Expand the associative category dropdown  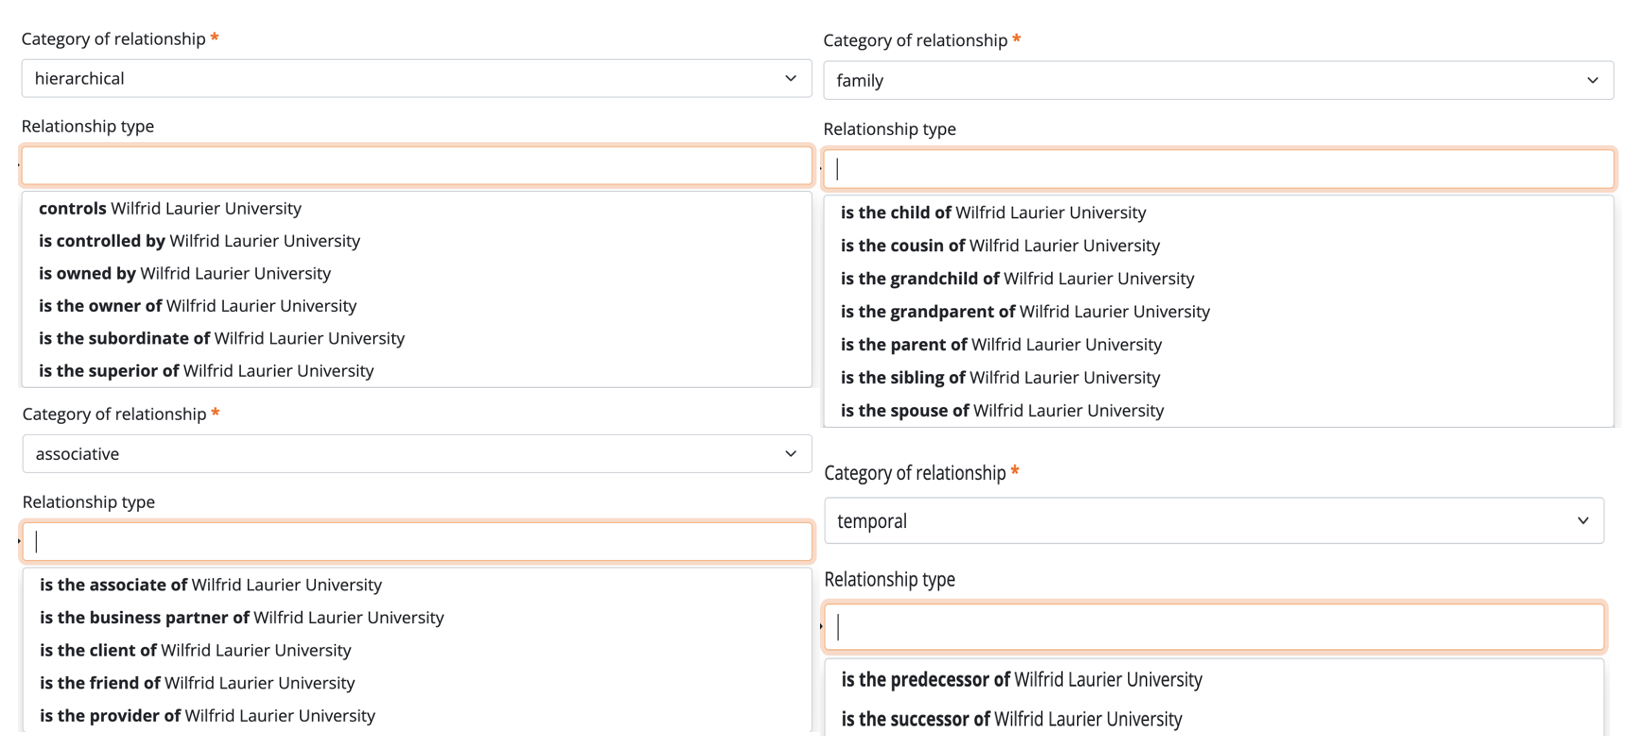tap(416, 454)
